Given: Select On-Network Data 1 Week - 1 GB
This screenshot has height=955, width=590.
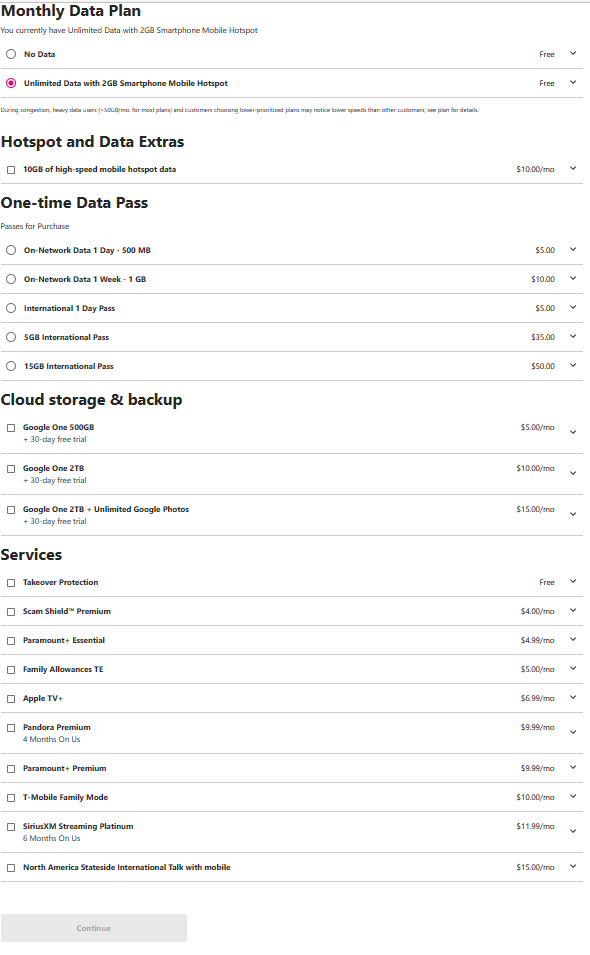Looking at the screenshot, I should (x=11, y=279).
